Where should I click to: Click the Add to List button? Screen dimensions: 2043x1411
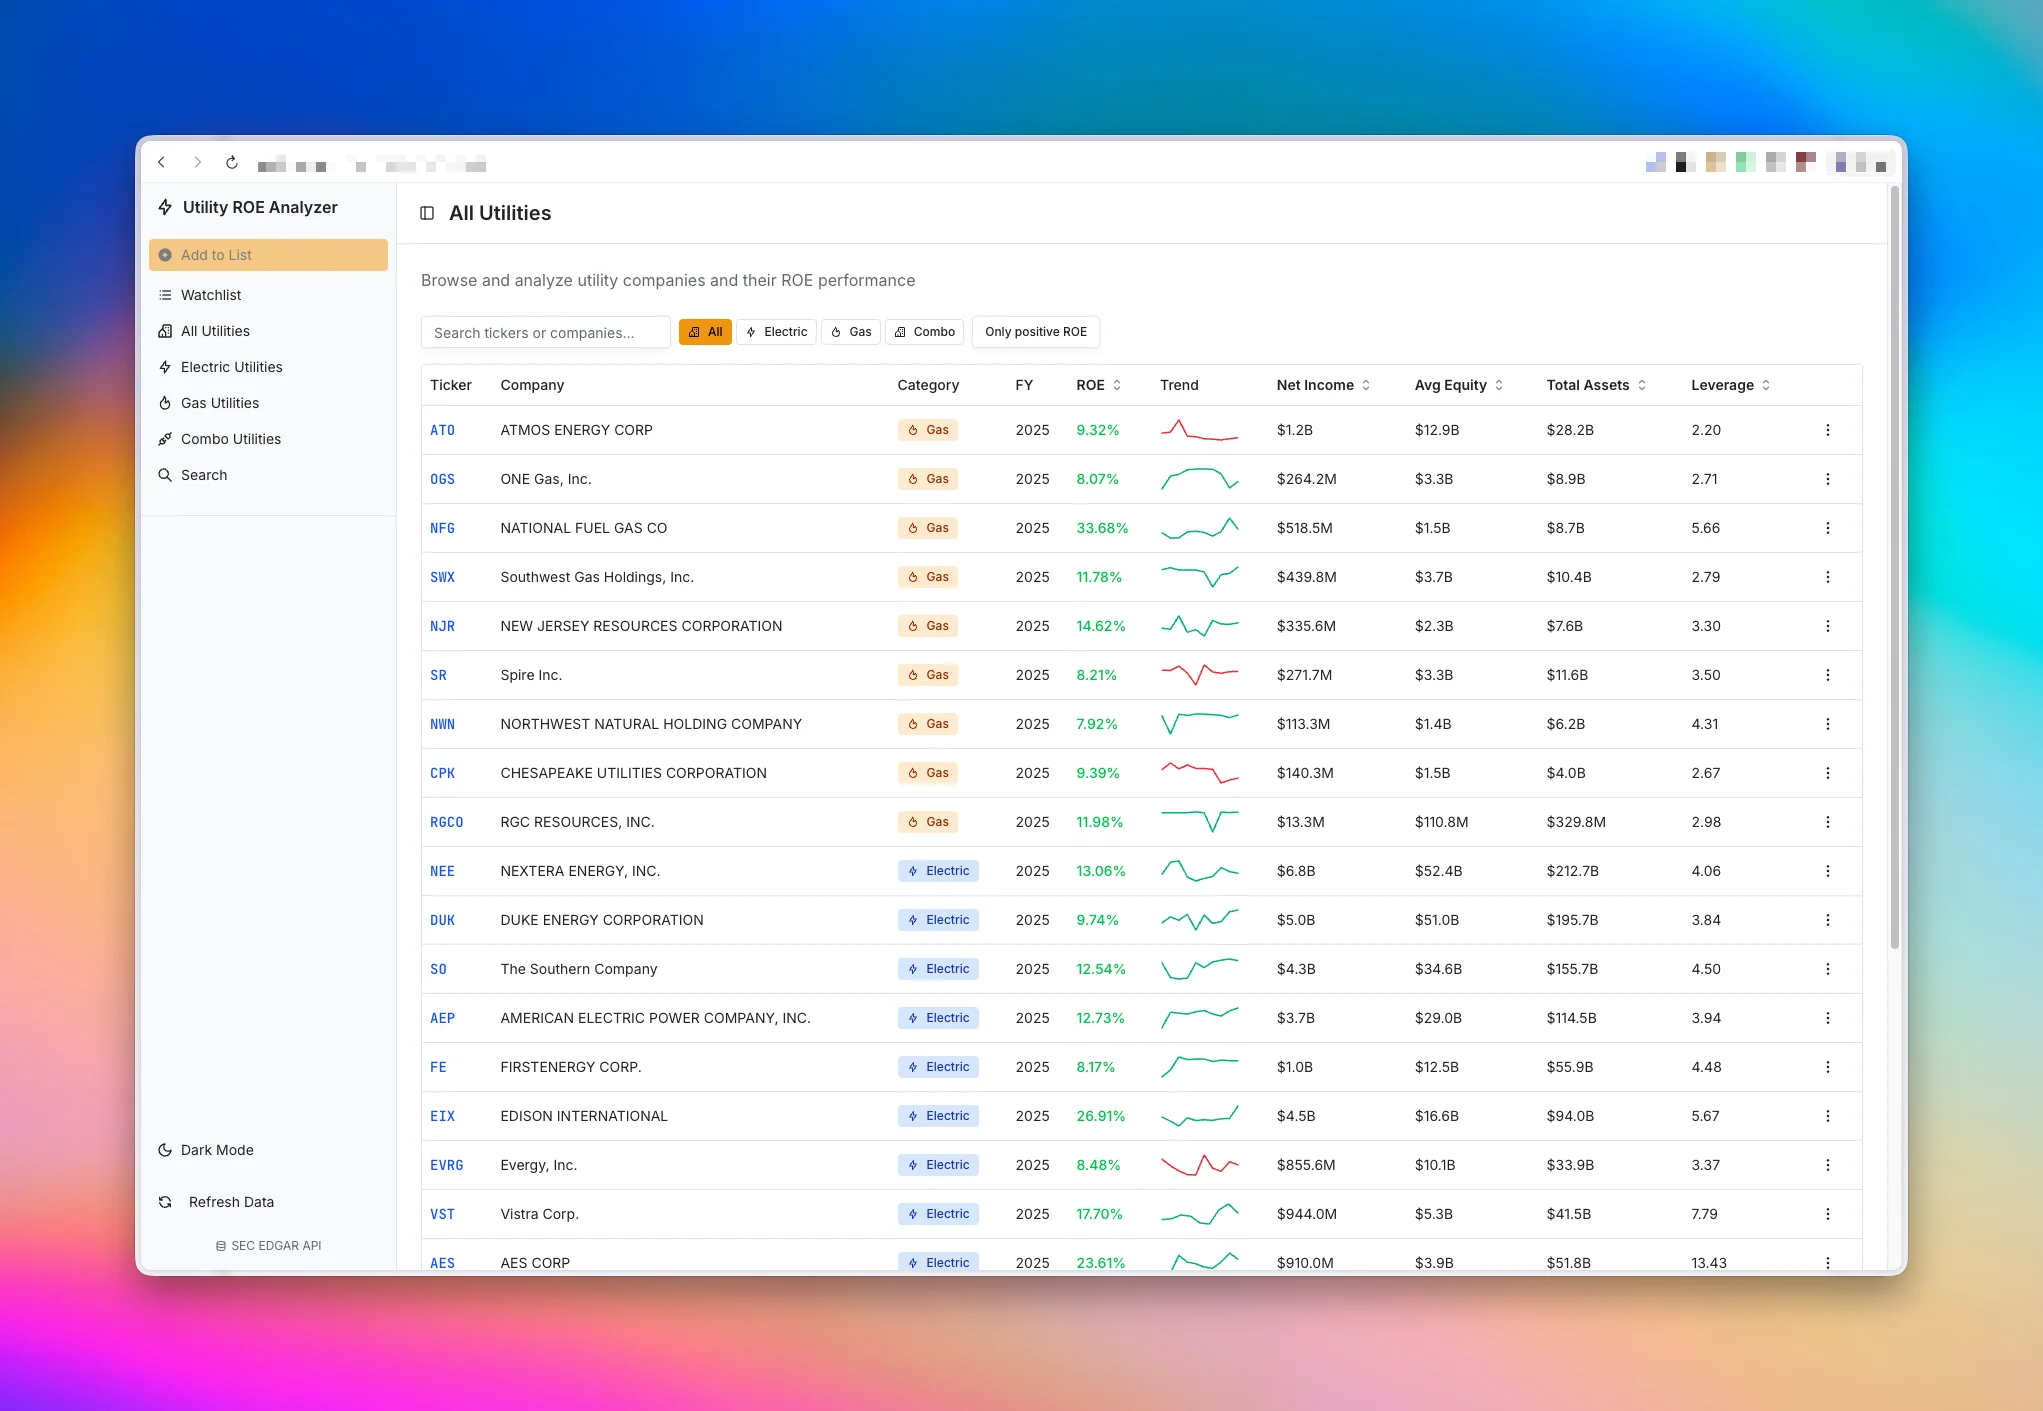[268, 255]
